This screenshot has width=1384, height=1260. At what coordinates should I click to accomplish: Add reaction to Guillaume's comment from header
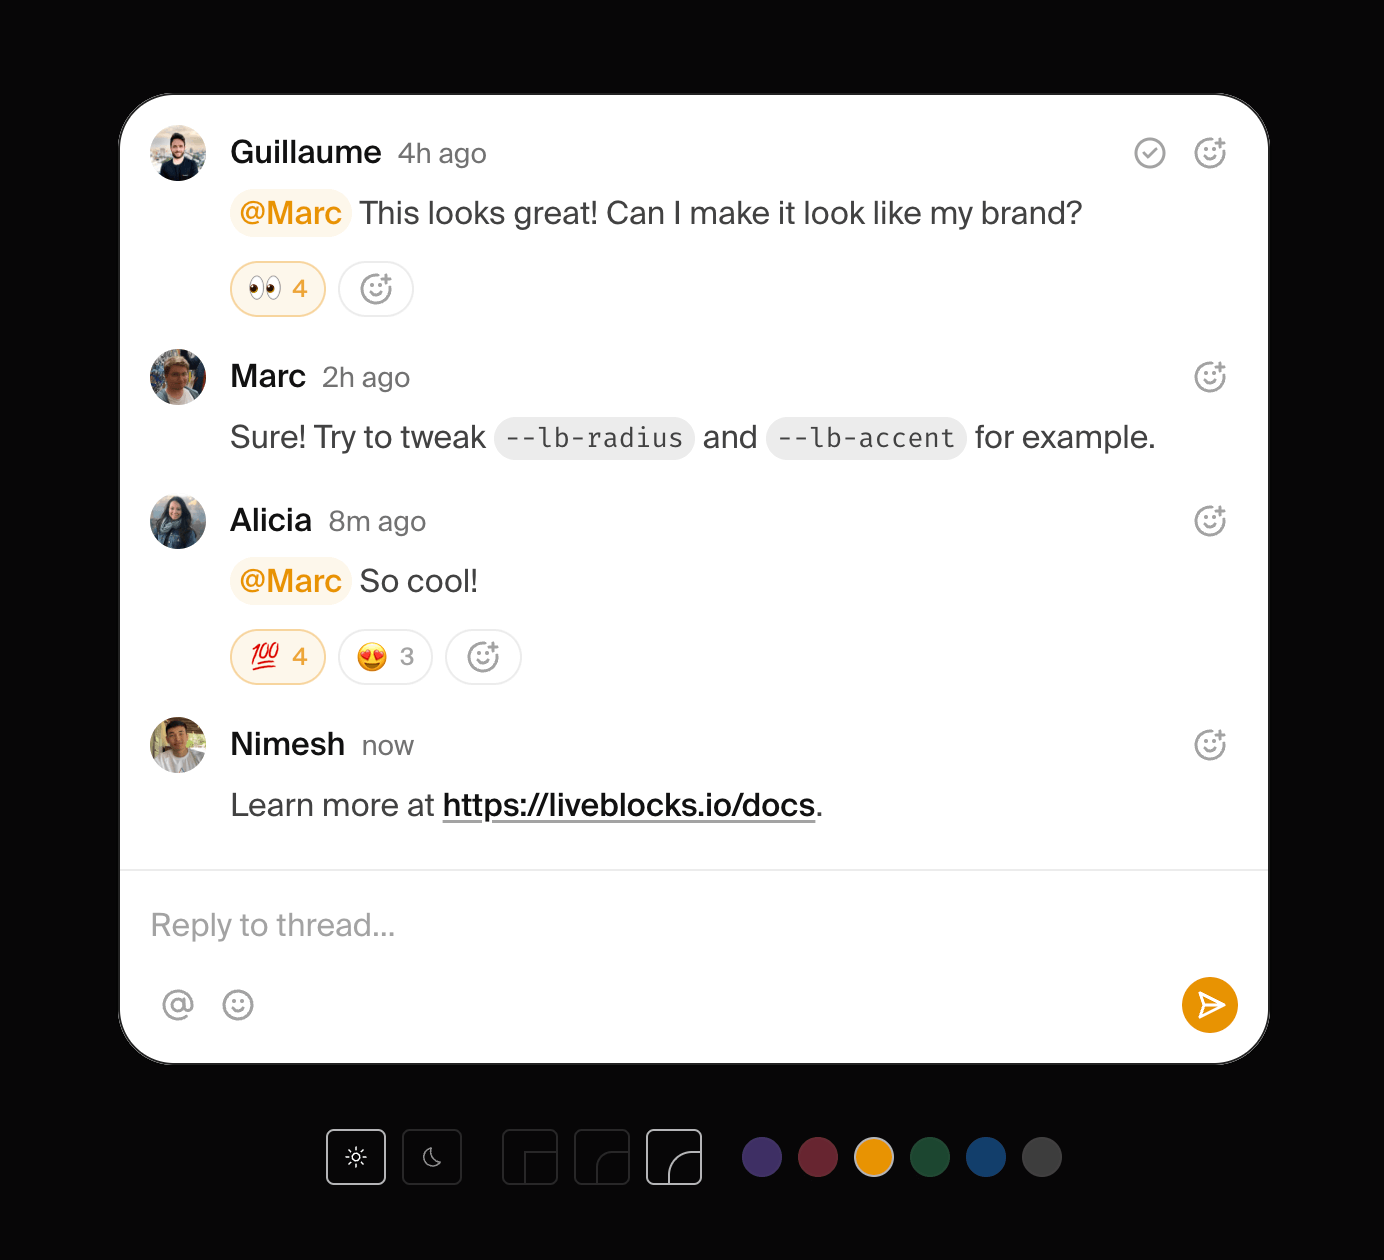click(x=1210, y=153)
